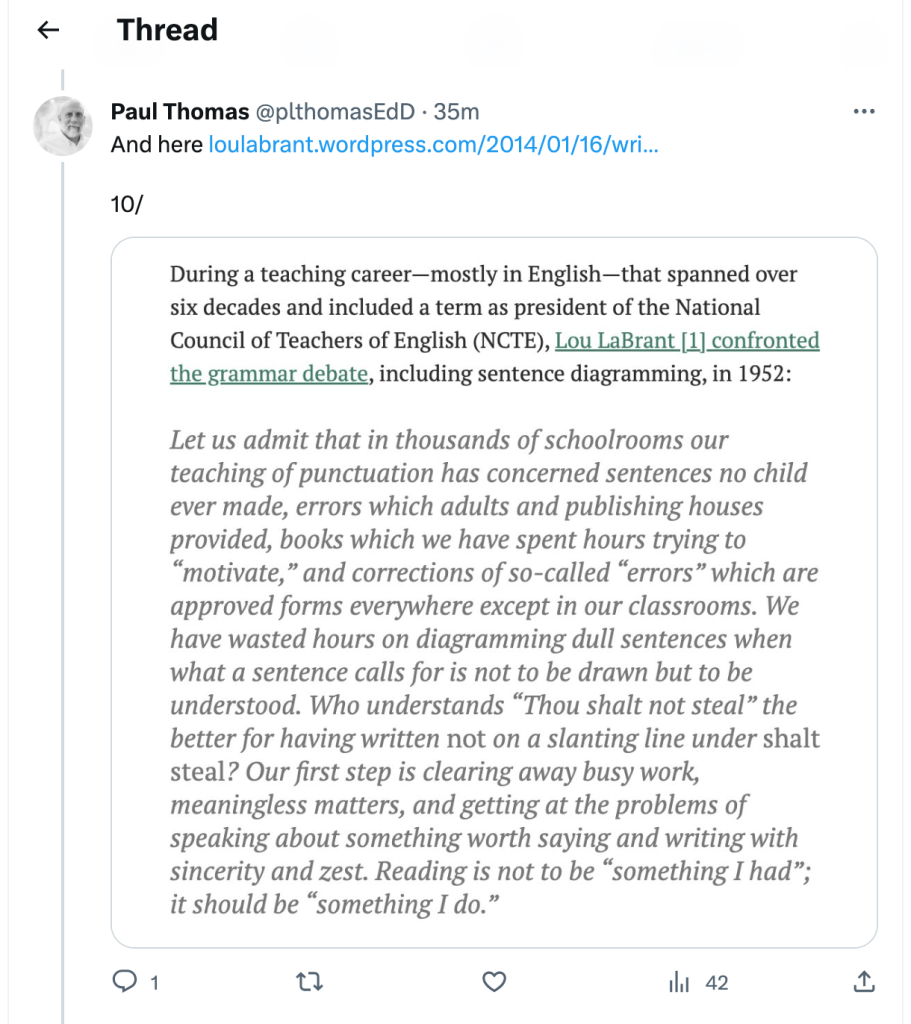Click the reply count number 1
This screenshot has height=1024, width=911.
tap(154, 984)
